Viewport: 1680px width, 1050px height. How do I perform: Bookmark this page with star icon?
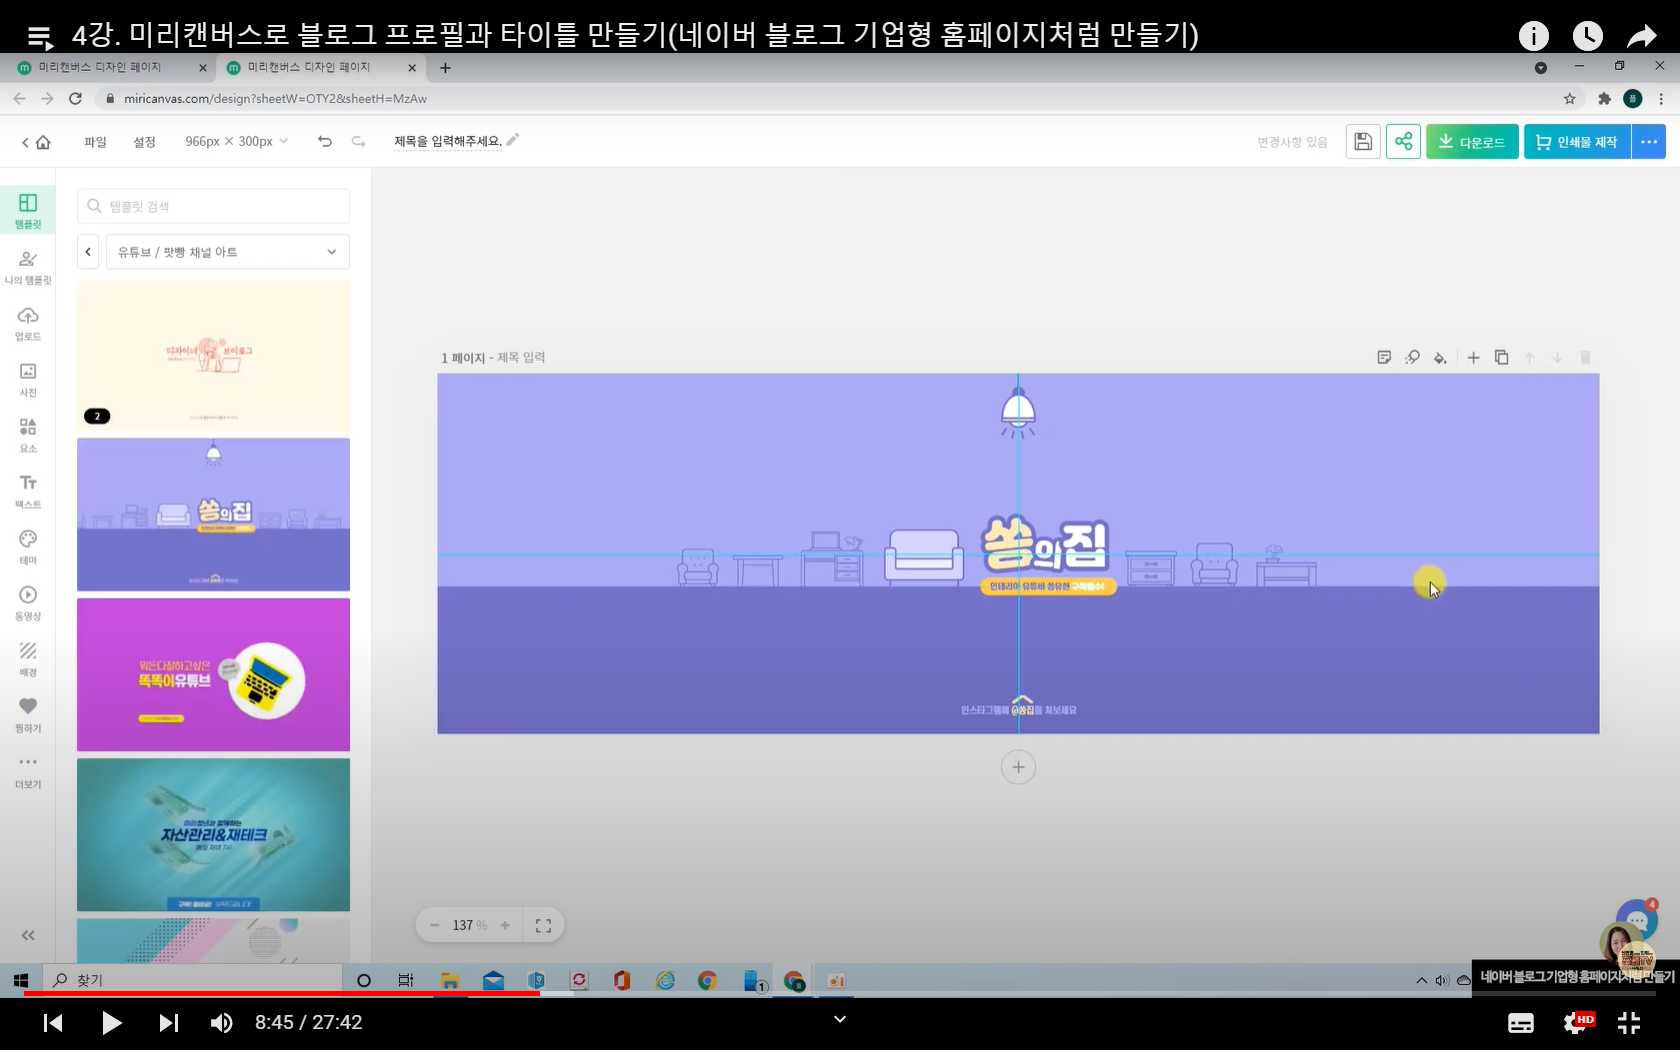coord(1569,98)
